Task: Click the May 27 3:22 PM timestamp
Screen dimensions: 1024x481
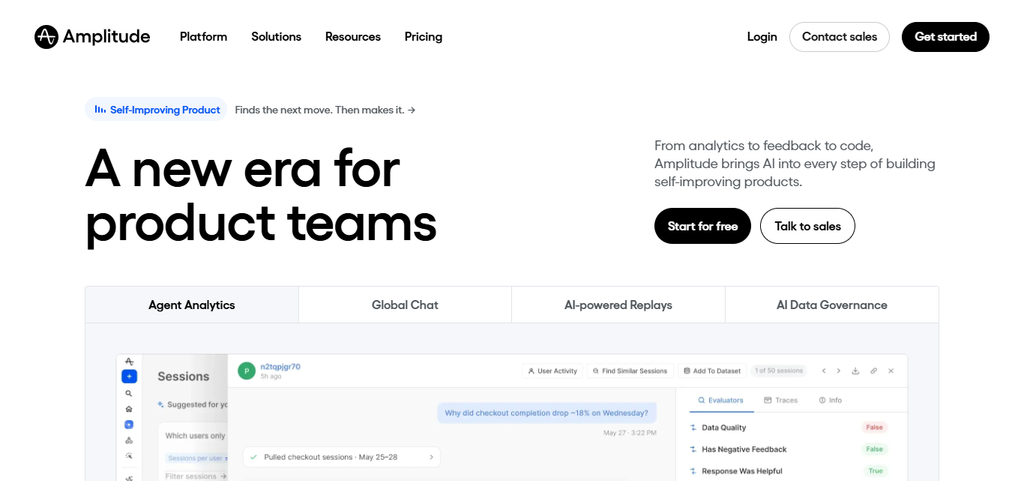Action: [x=630, y=433]
